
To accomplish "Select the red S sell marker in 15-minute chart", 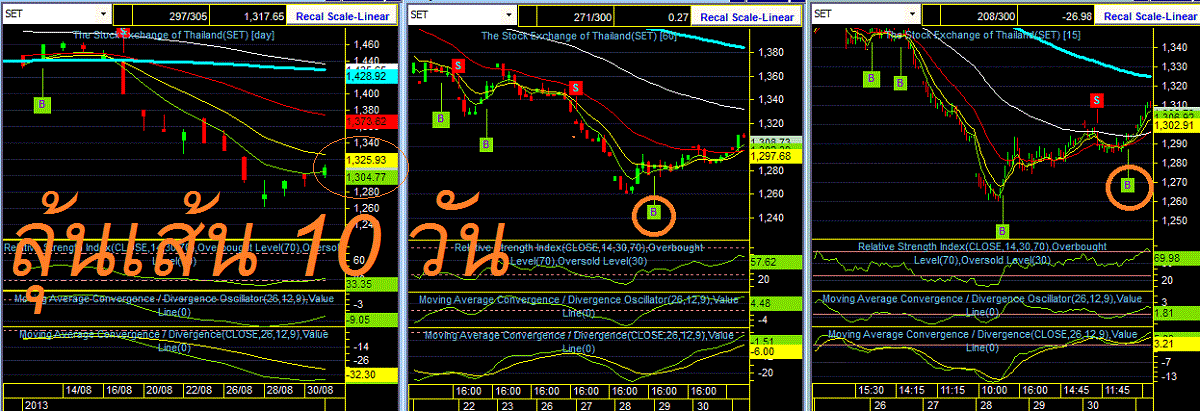I will (1096, 99).
